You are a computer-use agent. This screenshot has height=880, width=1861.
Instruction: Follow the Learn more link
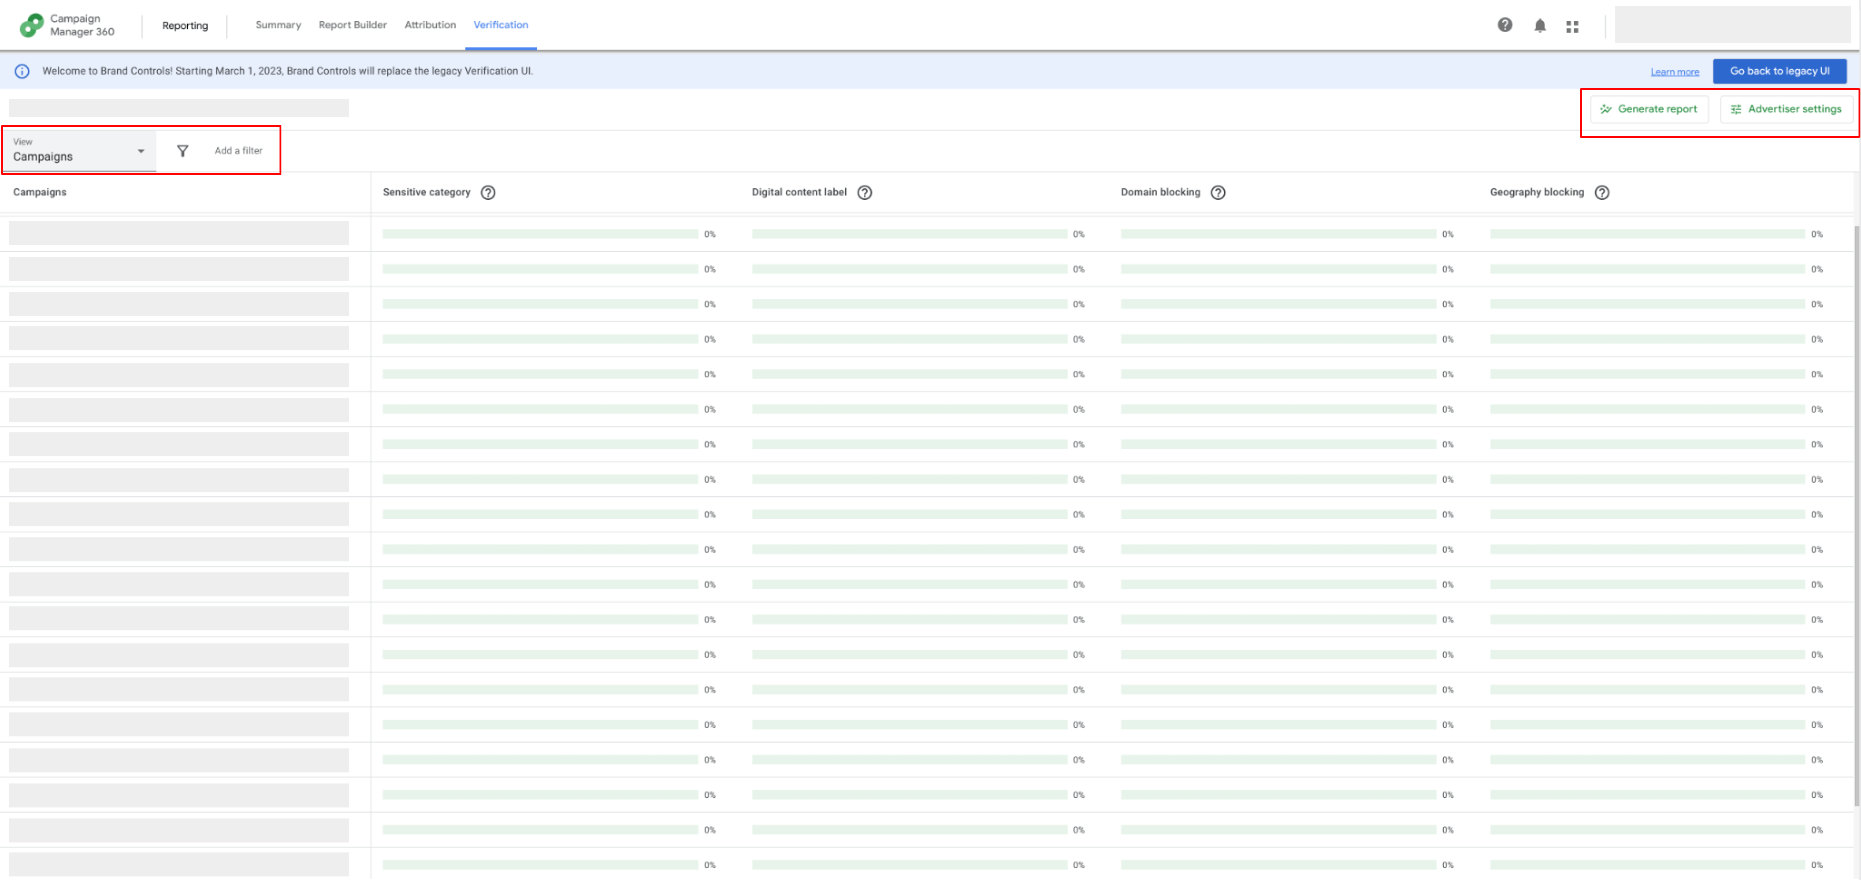click(1675, 72)
